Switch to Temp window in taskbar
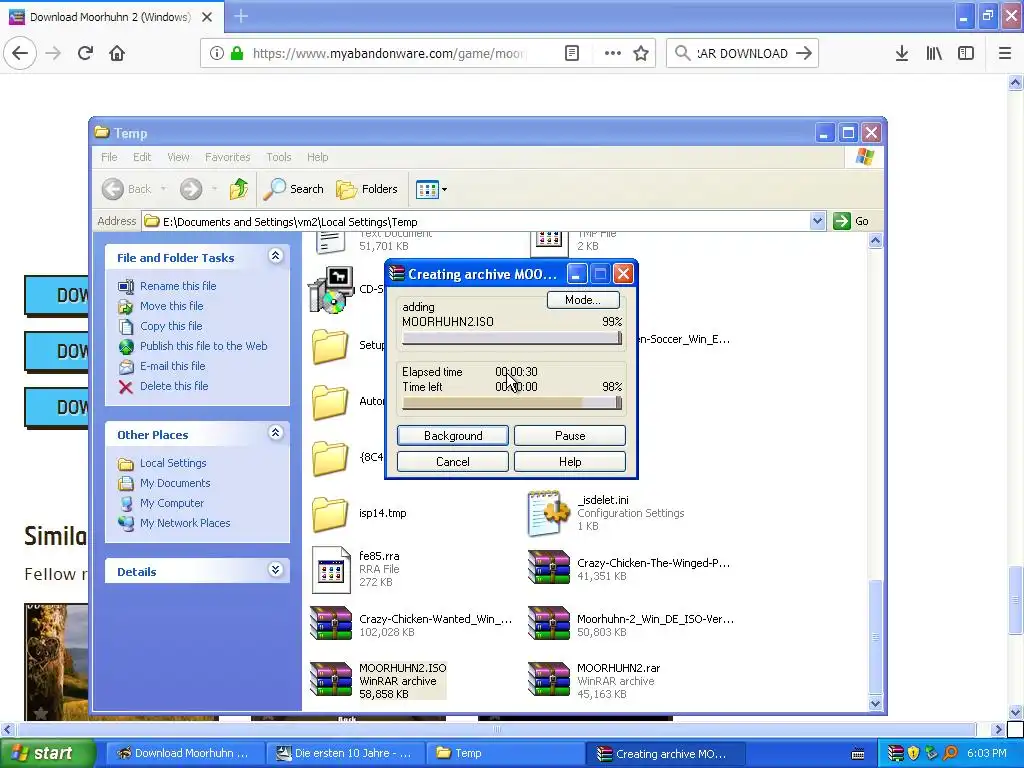 coord(504,753)
